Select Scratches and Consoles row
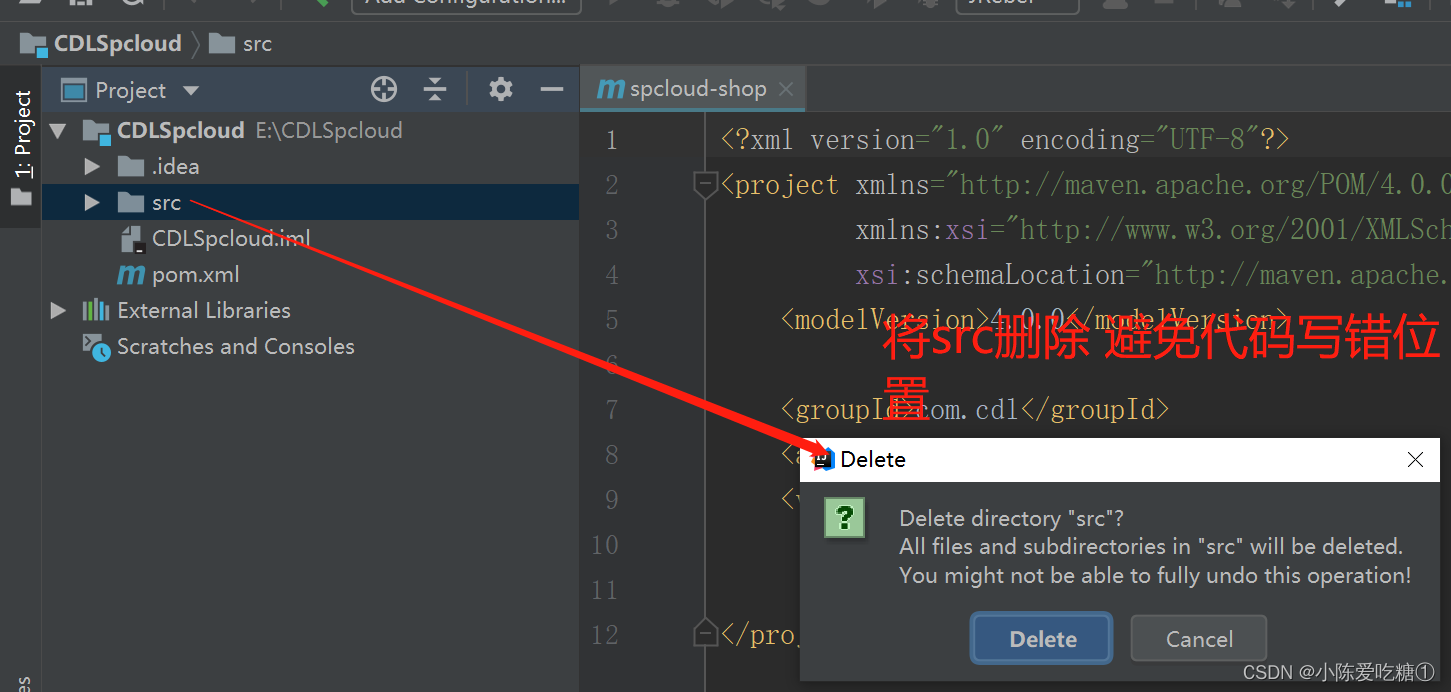Viewport: 1451px width, 692px height. click(310, 347)
